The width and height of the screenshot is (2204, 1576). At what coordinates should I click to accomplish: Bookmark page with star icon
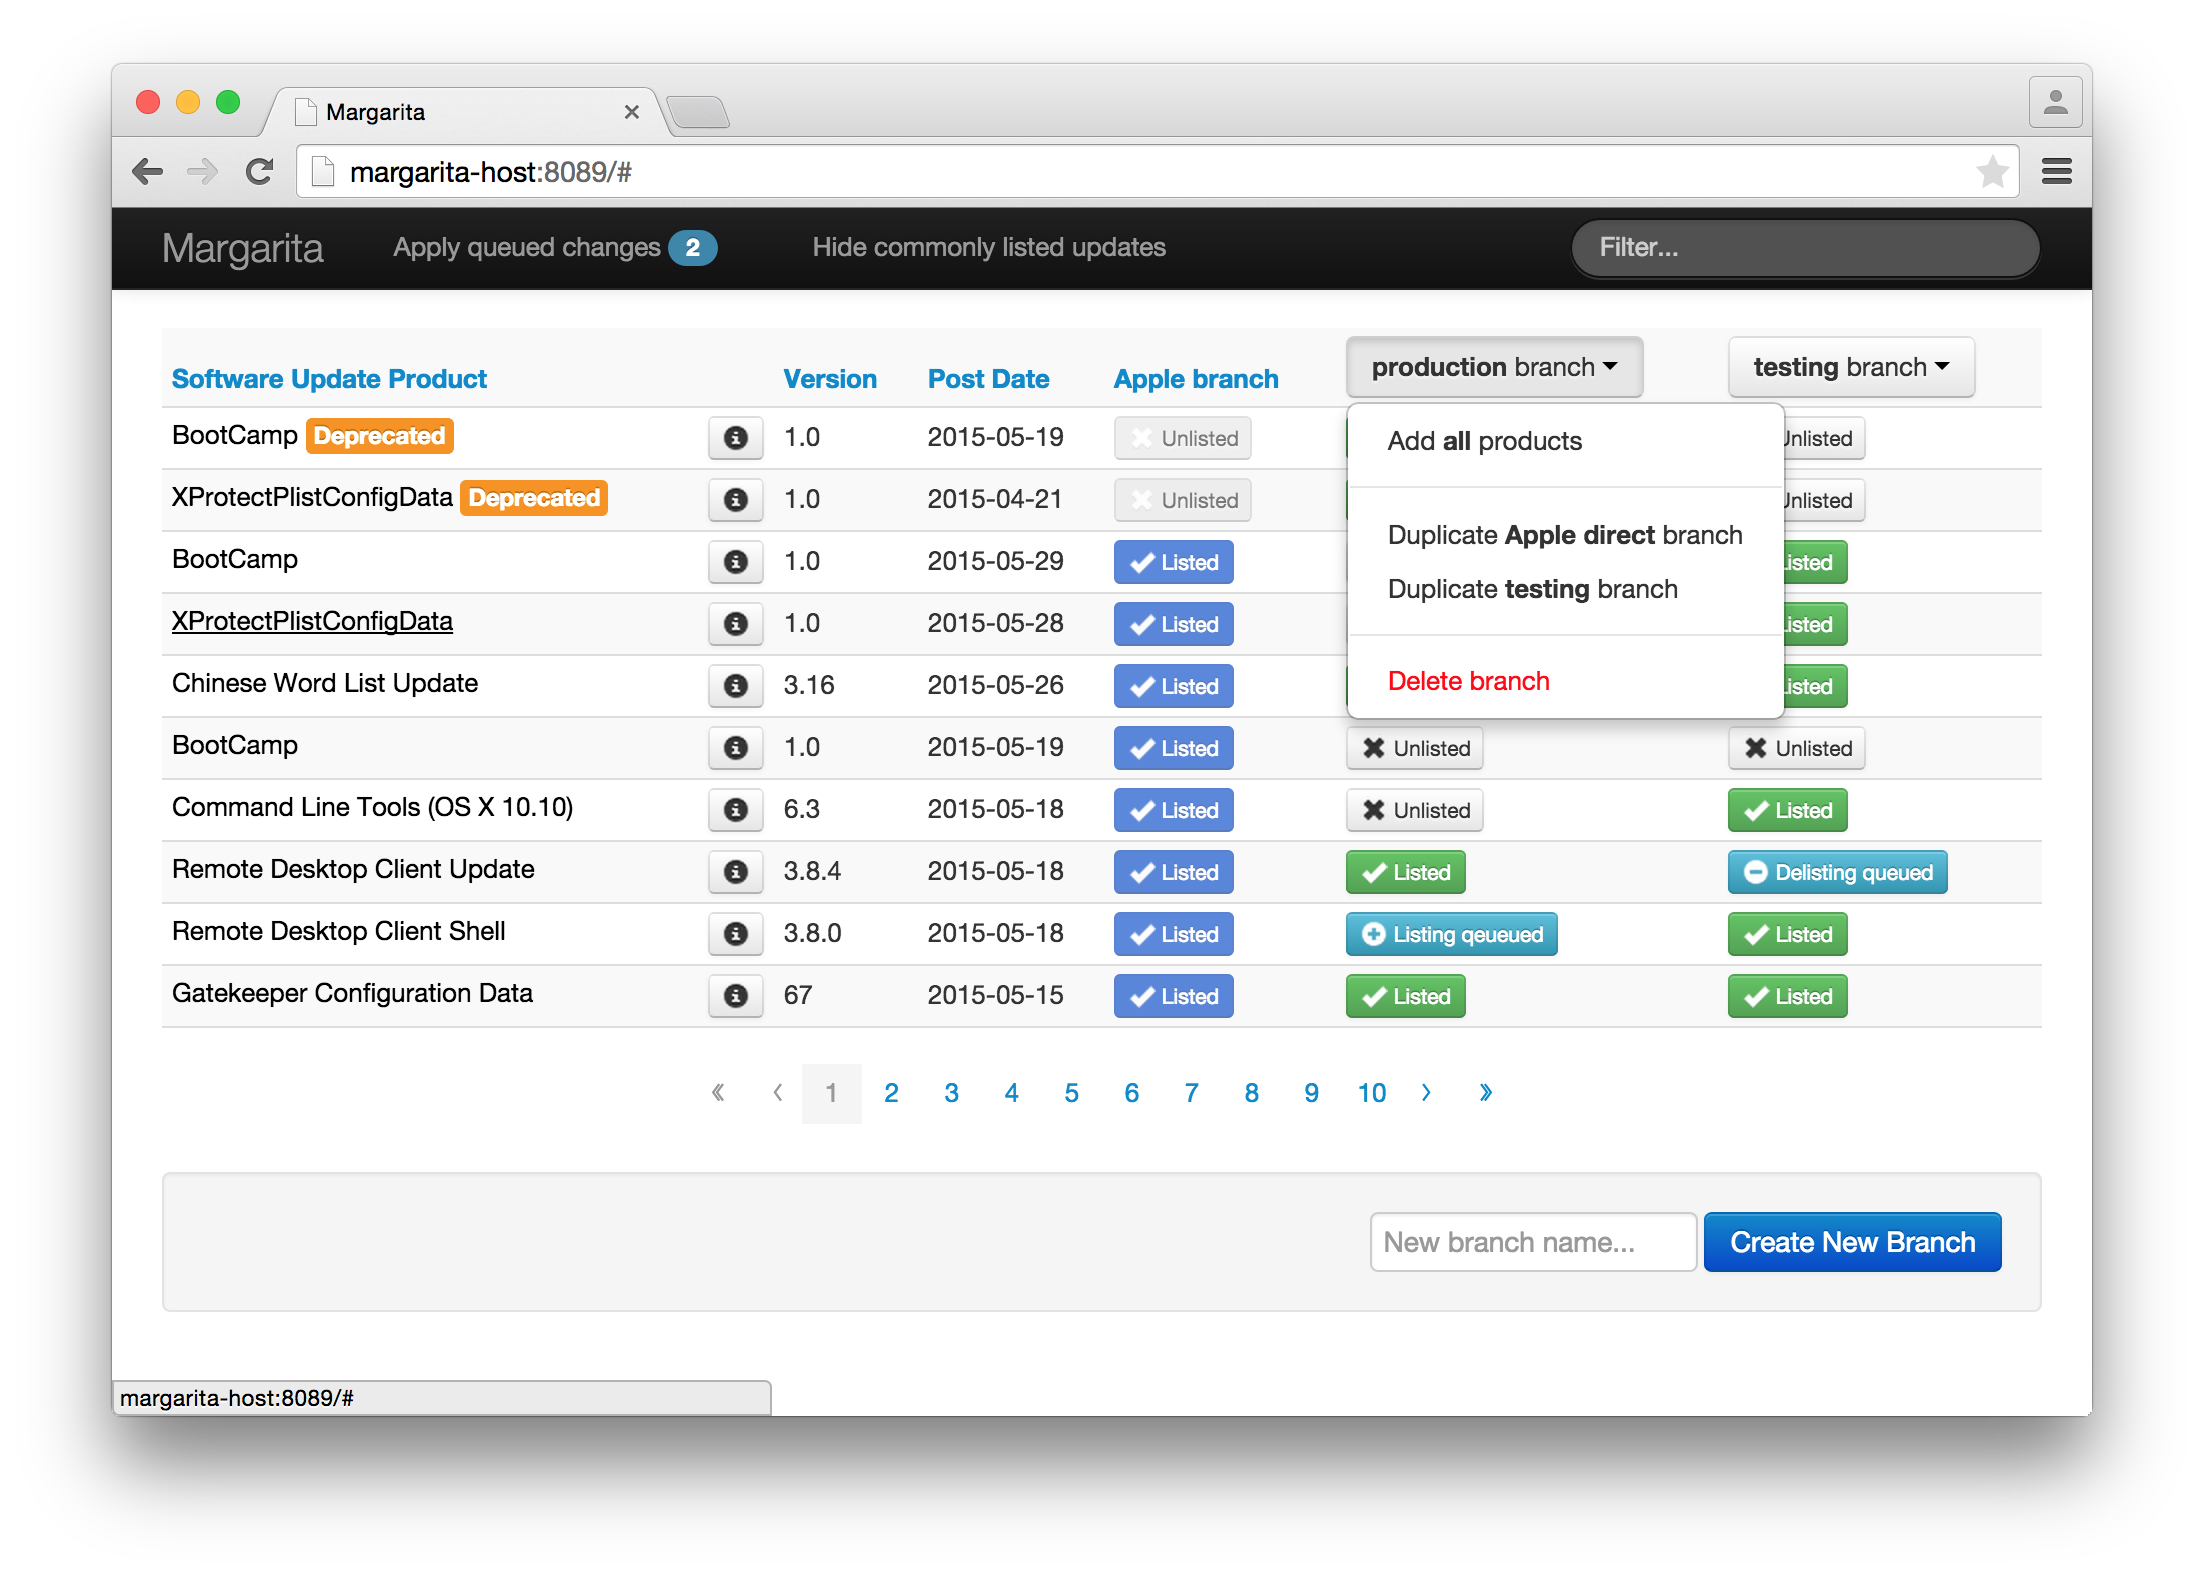click(x=1992, y=172)
